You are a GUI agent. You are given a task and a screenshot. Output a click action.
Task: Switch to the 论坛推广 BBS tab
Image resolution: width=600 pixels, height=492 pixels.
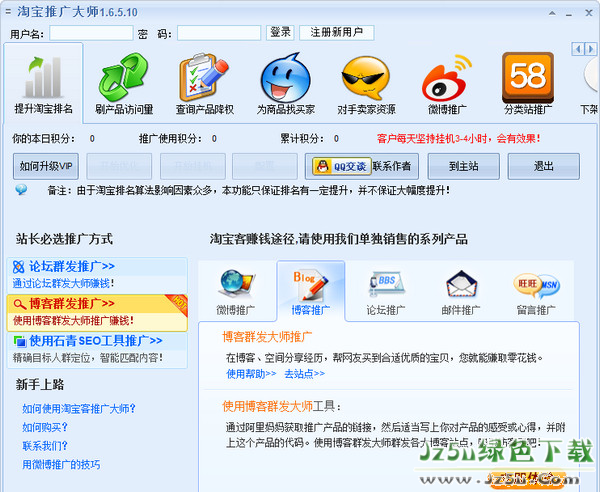click(x=386, y=293)
